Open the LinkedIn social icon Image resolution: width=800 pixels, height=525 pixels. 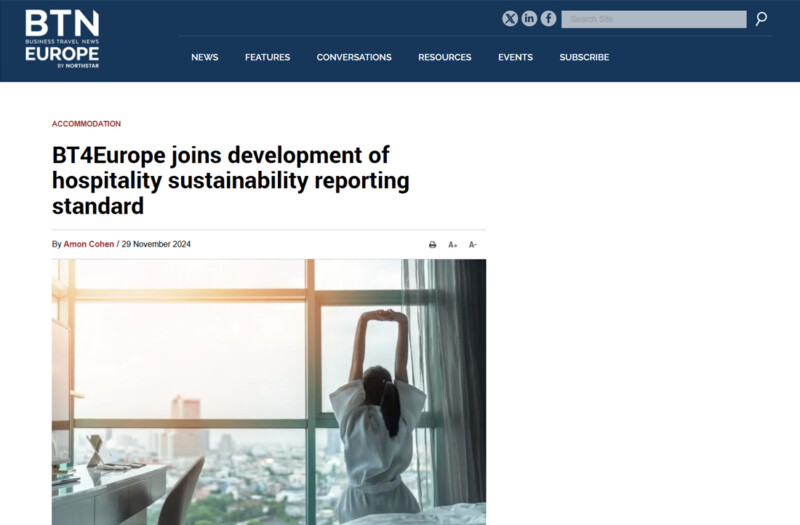coord(529,19)
